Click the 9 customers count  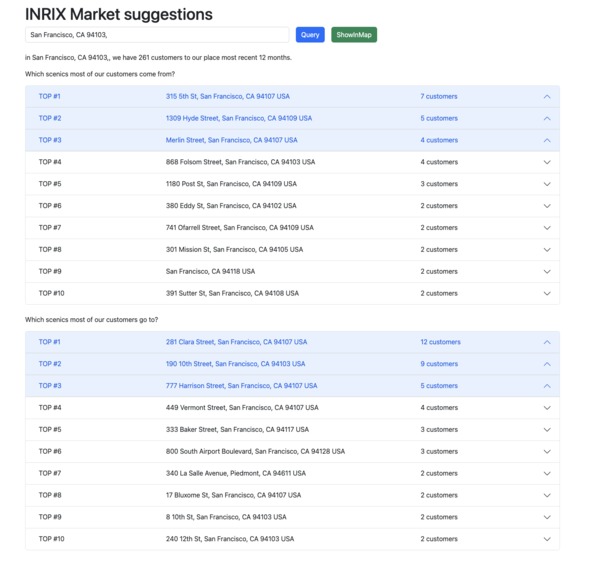tap(439, 364)
